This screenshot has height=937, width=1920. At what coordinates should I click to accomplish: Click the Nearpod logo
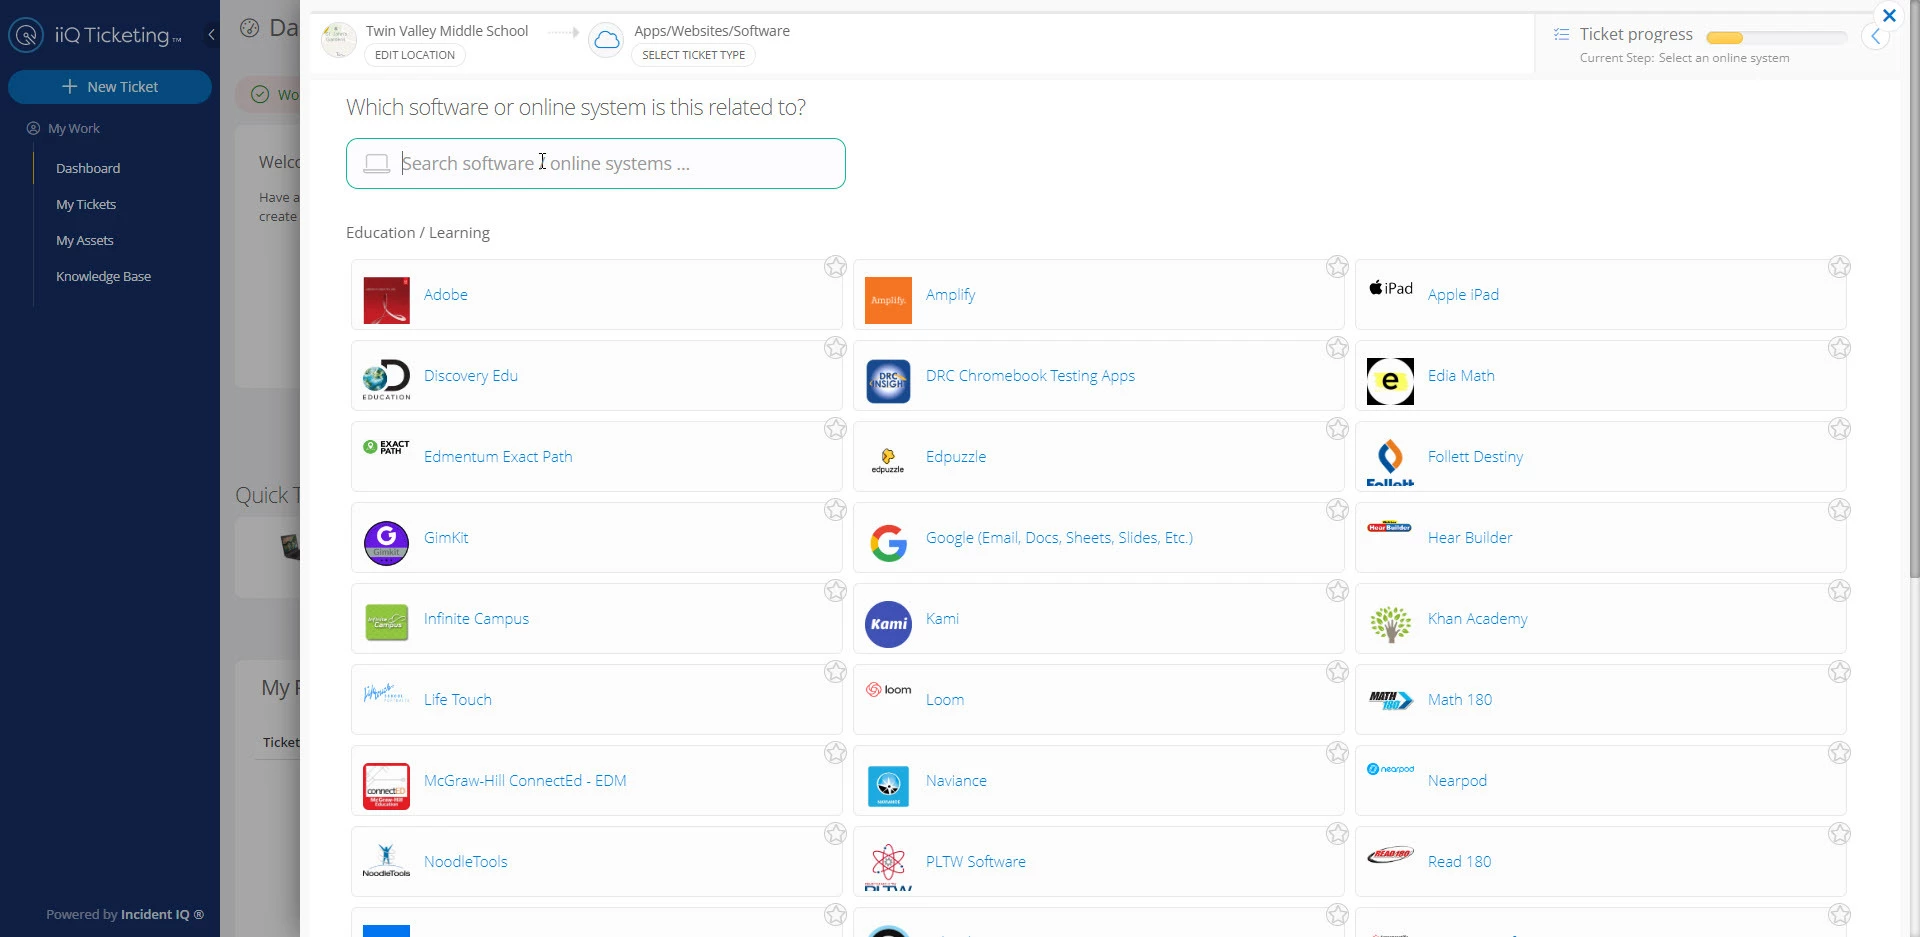[x=1390, y=769]
